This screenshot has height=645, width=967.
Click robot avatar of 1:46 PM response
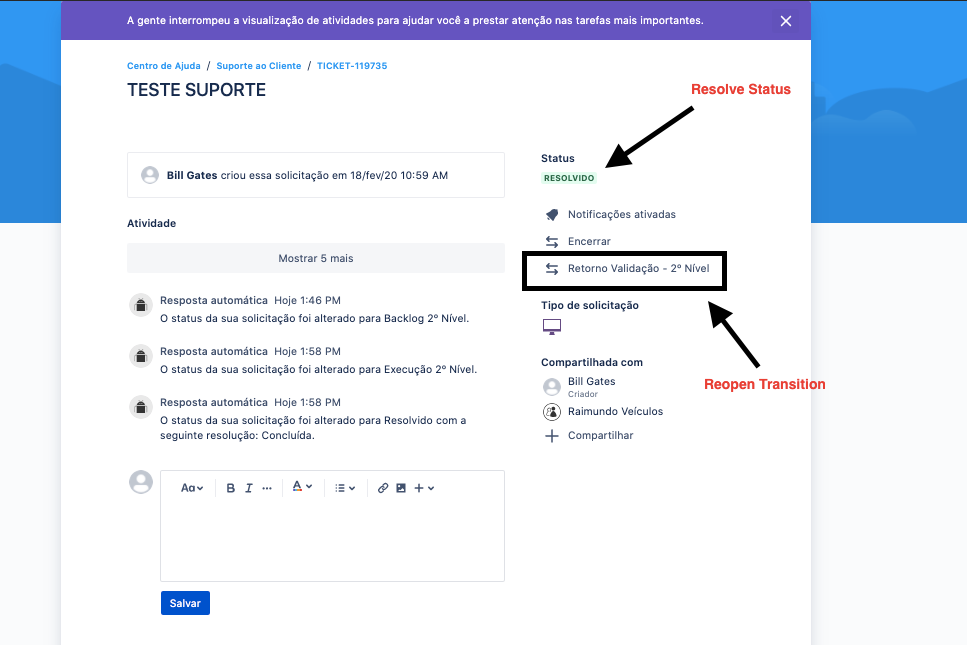point(141,305)
